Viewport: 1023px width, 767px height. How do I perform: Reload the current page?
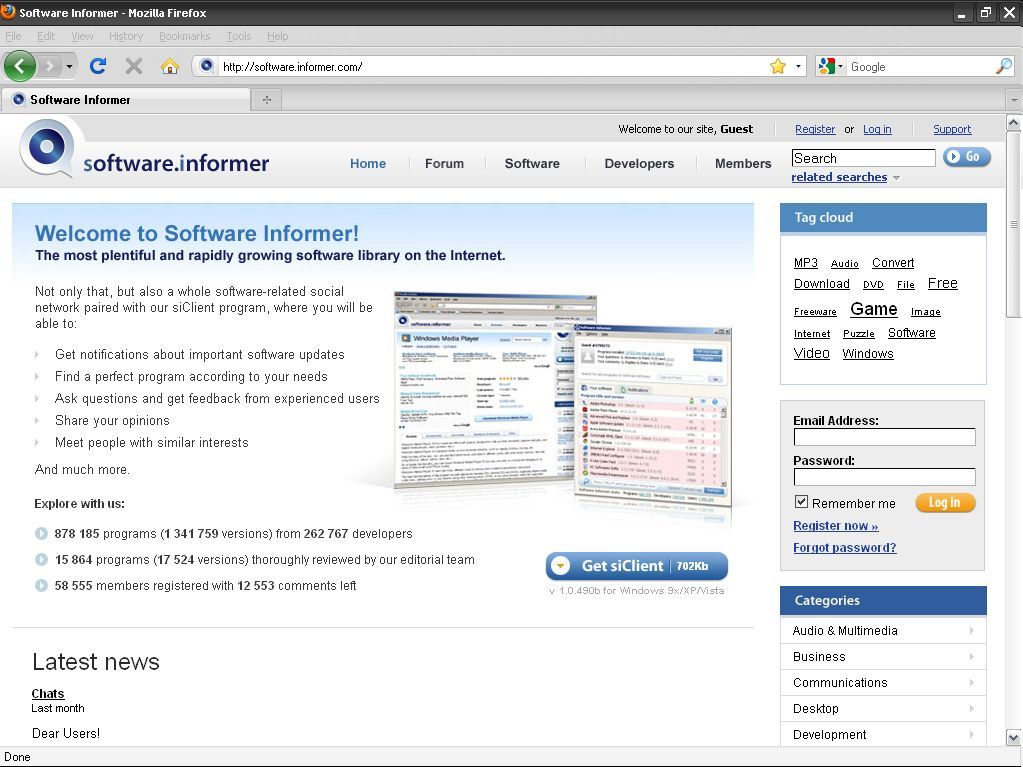click(98, 66)
